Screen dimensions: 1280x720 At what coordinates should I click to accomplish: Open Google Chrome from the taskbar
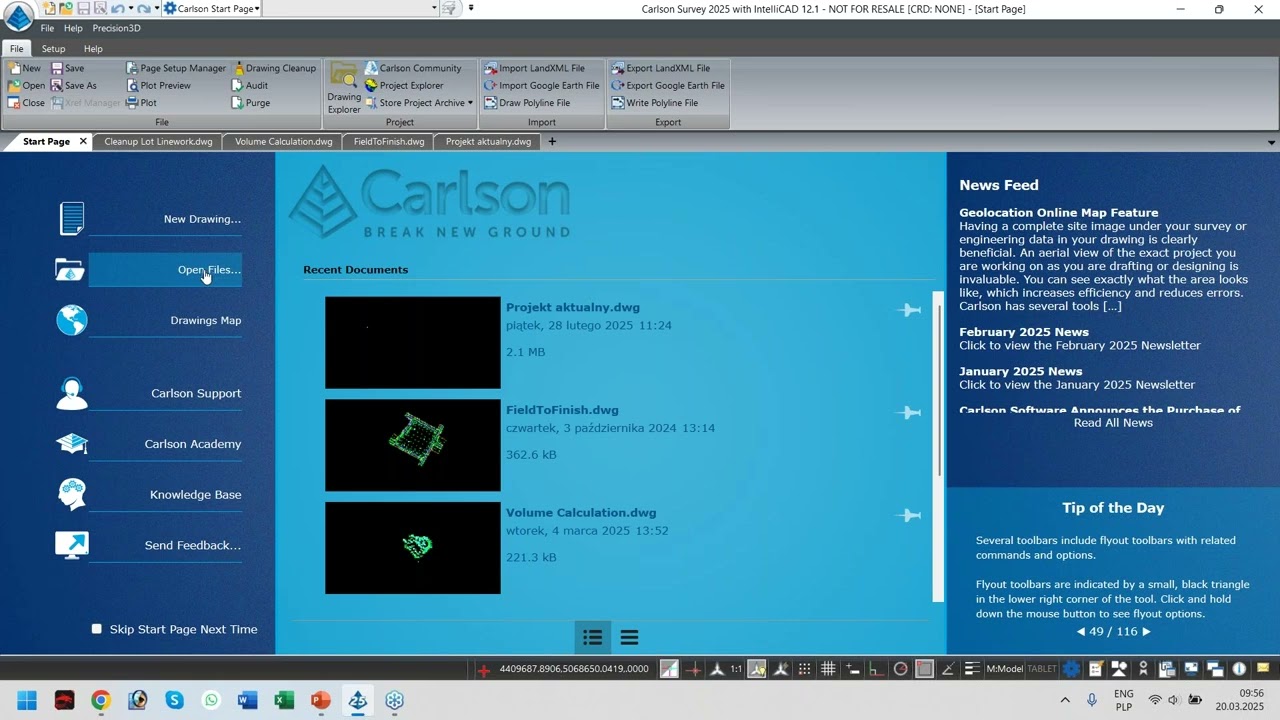pyautogui.click(x=101, y=700)
